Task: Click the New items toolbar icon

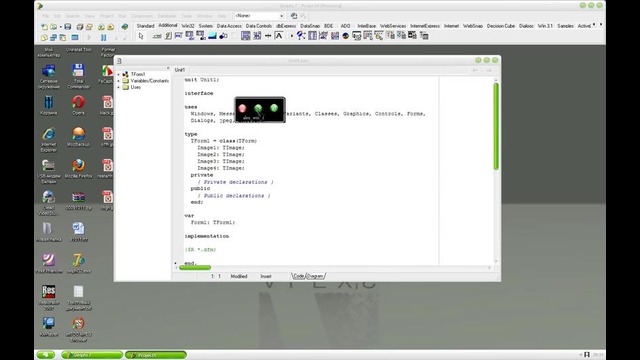Action: click(x=44, y=27)
